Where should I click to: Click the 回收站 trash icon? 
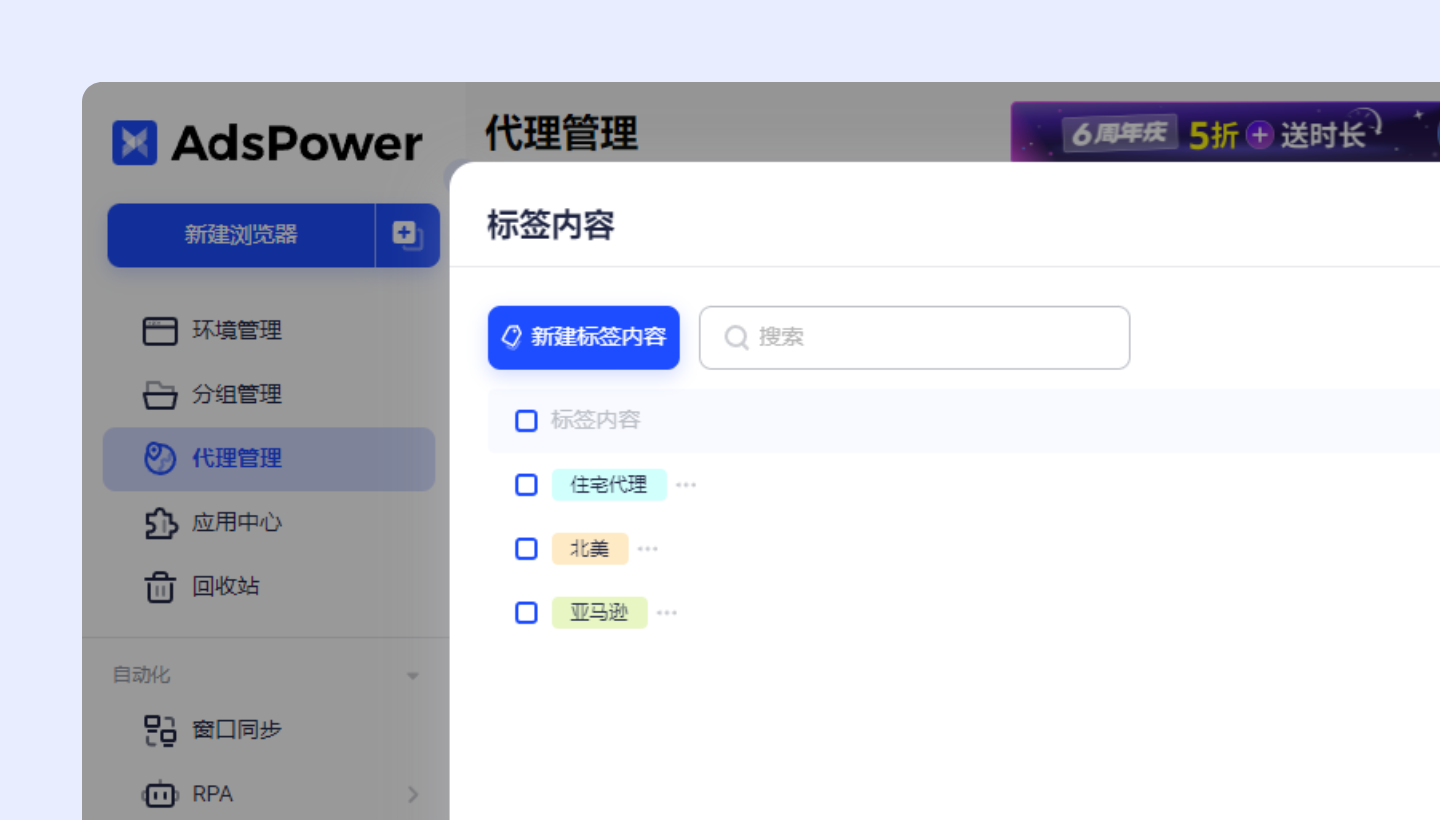coord(161,587)
